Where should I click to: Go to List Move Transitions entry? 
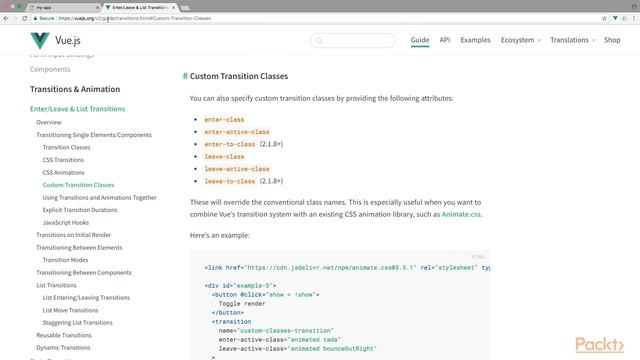click(70, 310)
